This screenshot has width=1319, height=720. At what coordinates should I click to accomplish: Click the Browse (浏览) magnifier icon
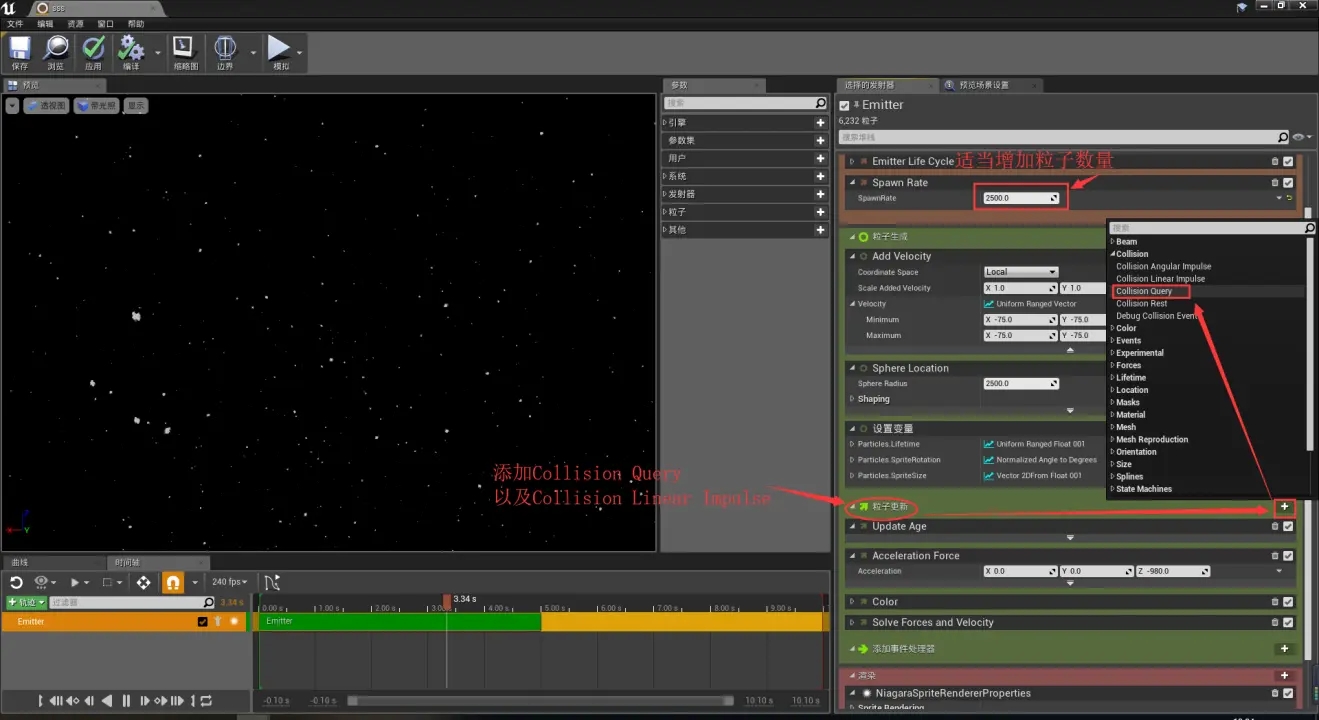[x=56, y=48]
